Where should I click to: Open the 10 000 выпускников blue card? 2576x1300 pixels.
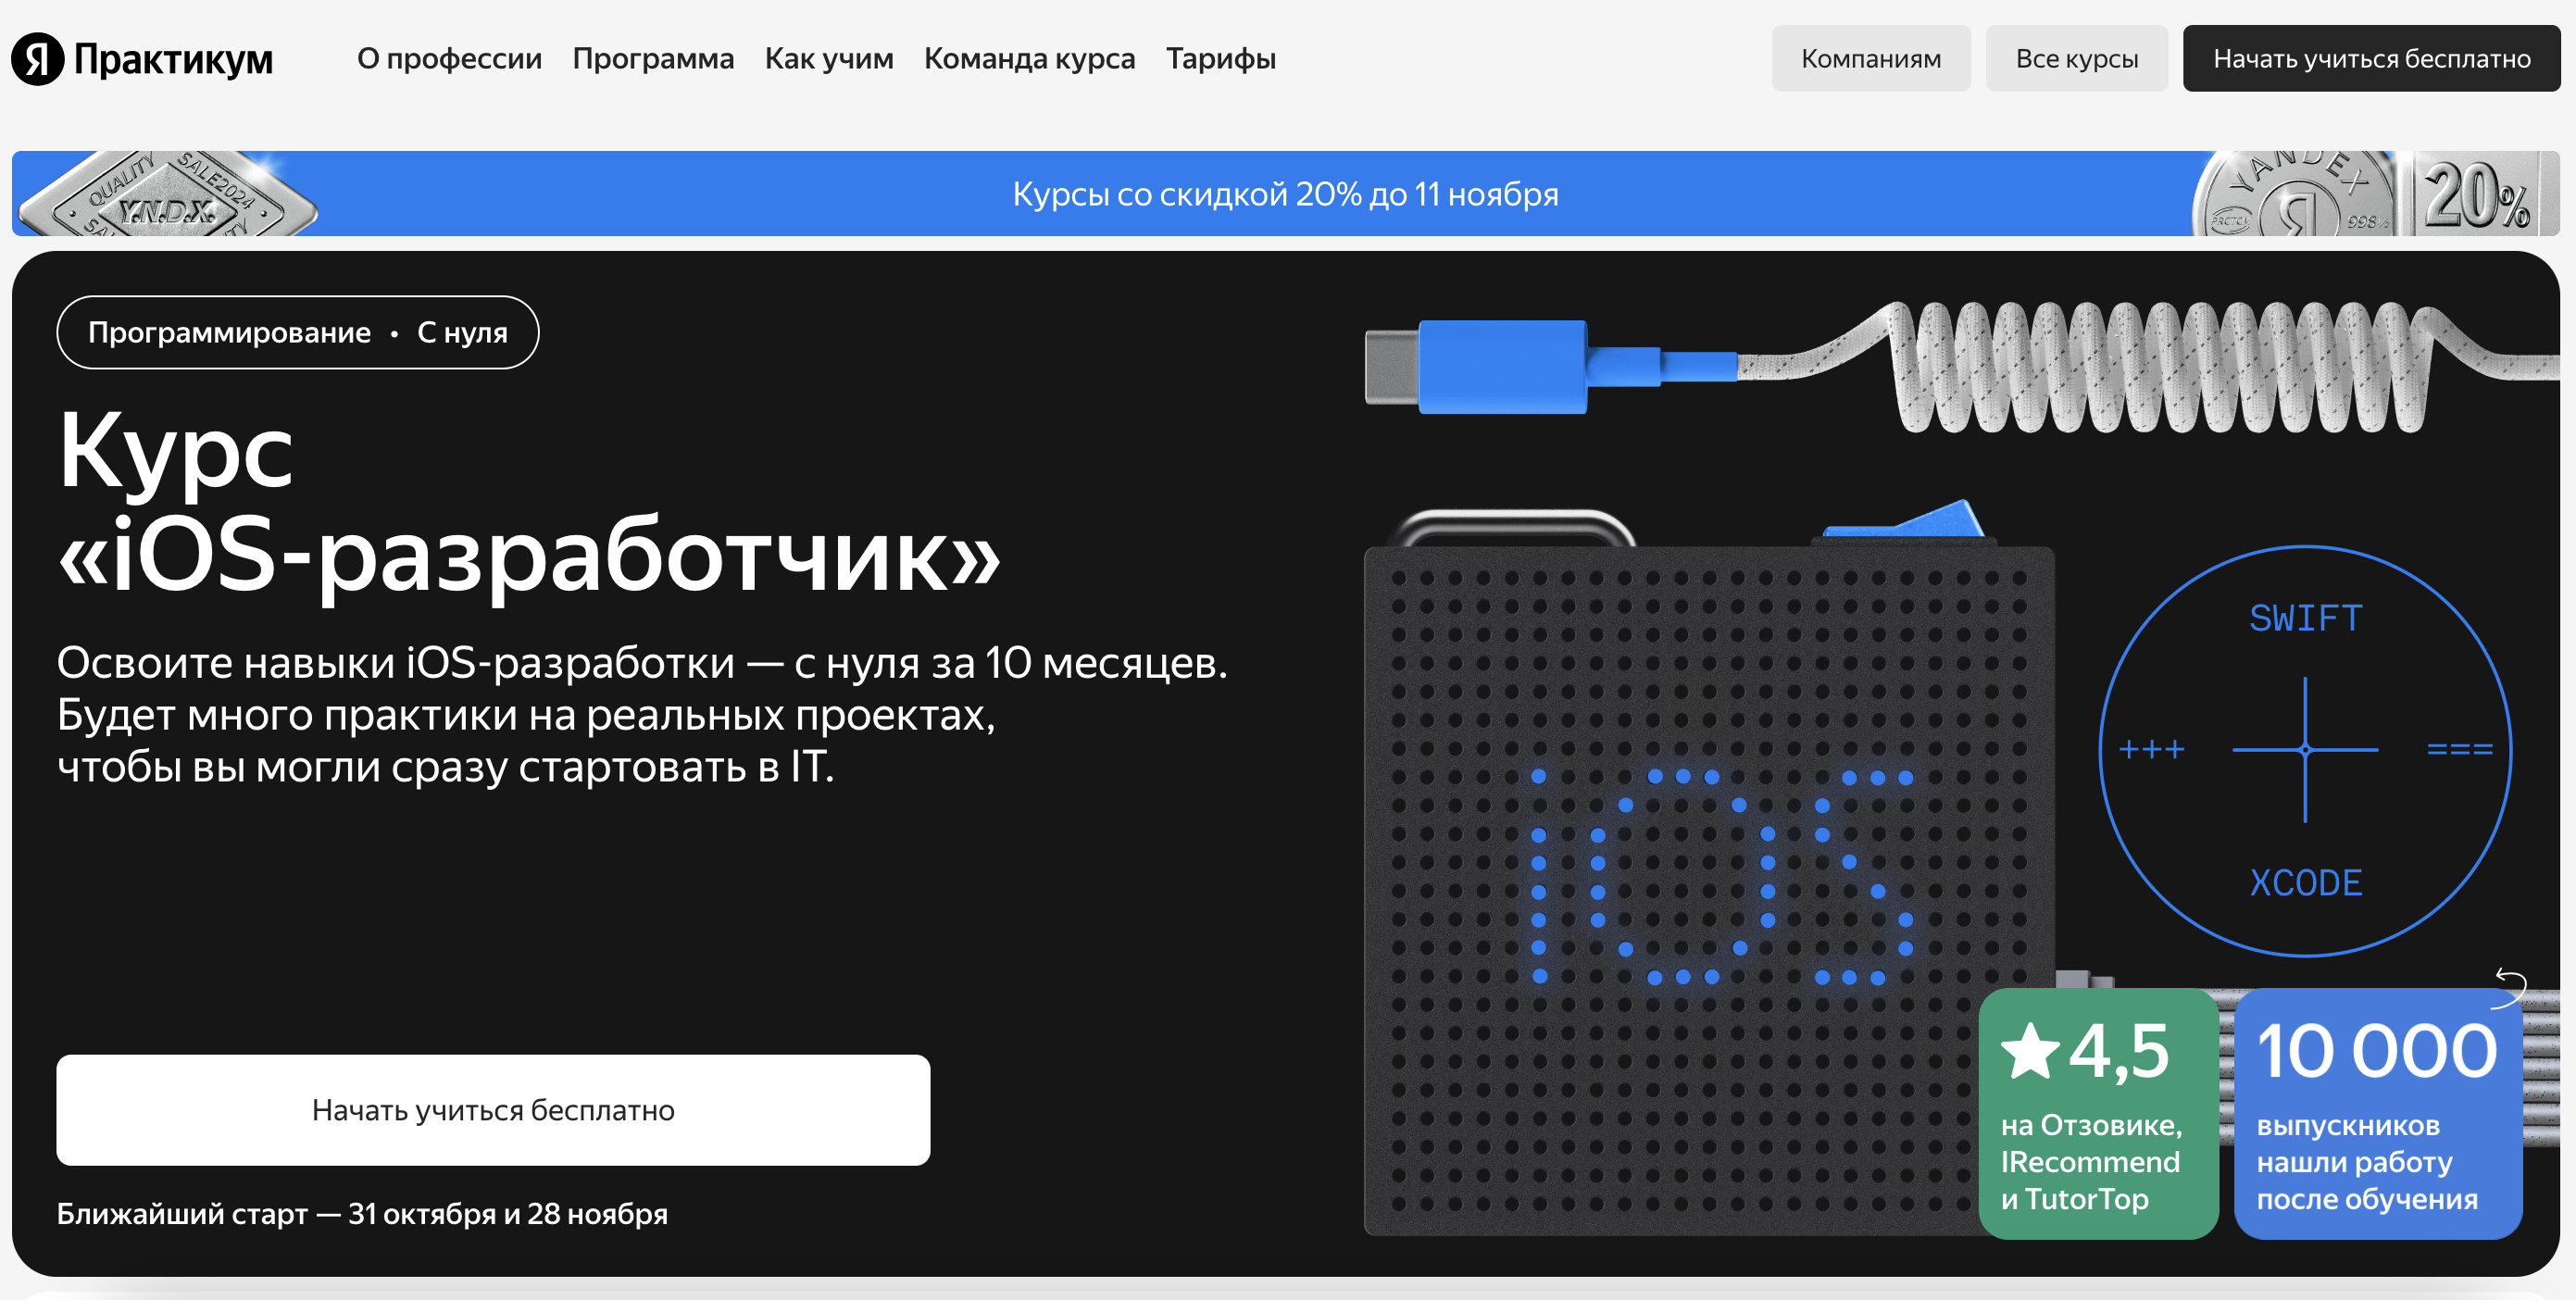(2377, 1114)
